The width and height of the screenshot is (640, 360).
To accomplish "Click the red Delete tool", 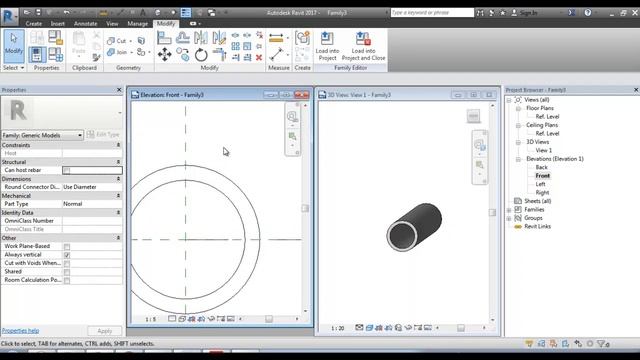I will (259, 58).
